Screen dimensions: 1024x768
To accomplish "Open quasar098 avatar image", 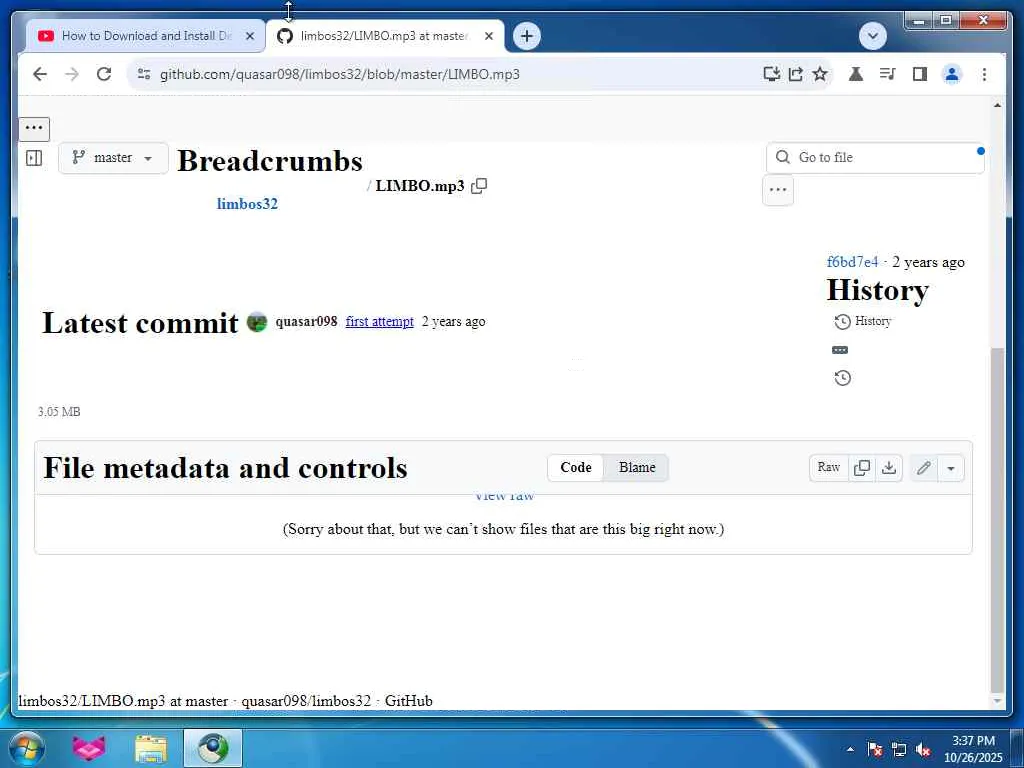I will tap(257, 322).
